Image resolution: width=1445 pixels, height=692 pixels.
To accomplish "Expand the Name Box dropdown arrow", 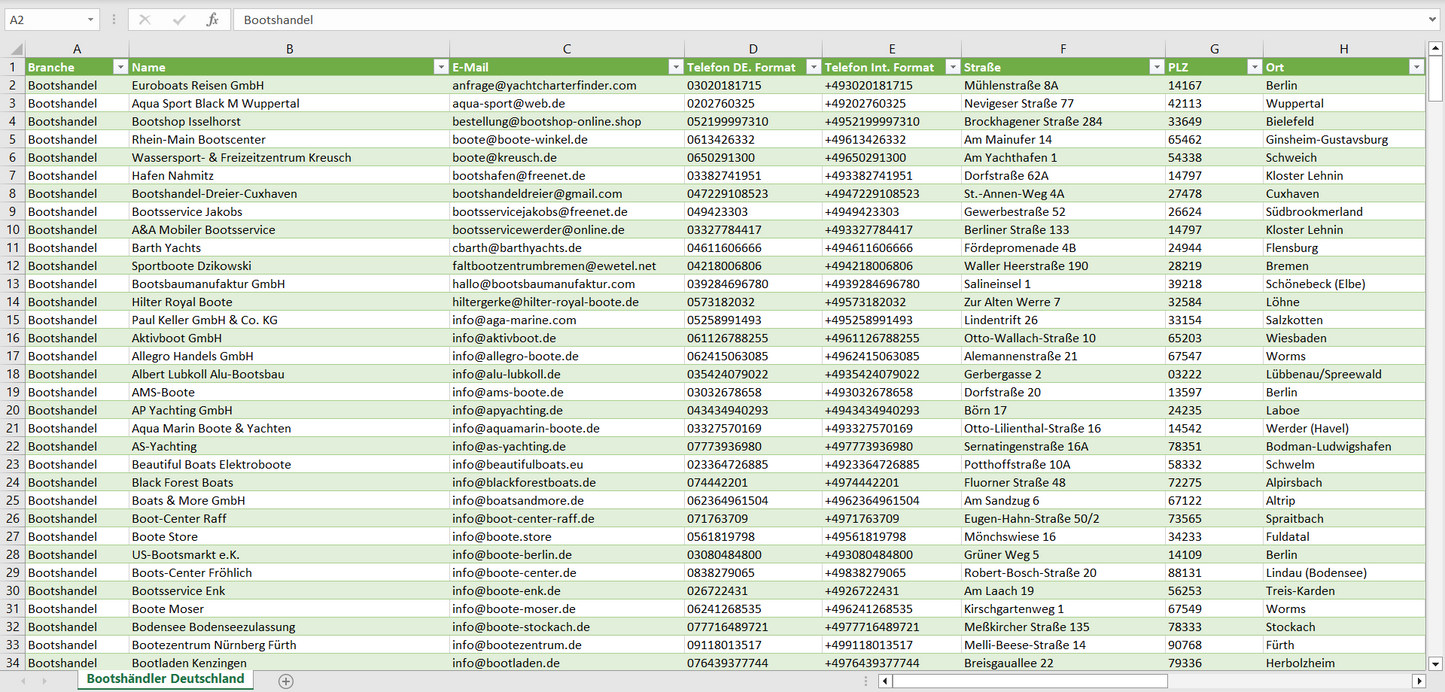I will 91,20.
